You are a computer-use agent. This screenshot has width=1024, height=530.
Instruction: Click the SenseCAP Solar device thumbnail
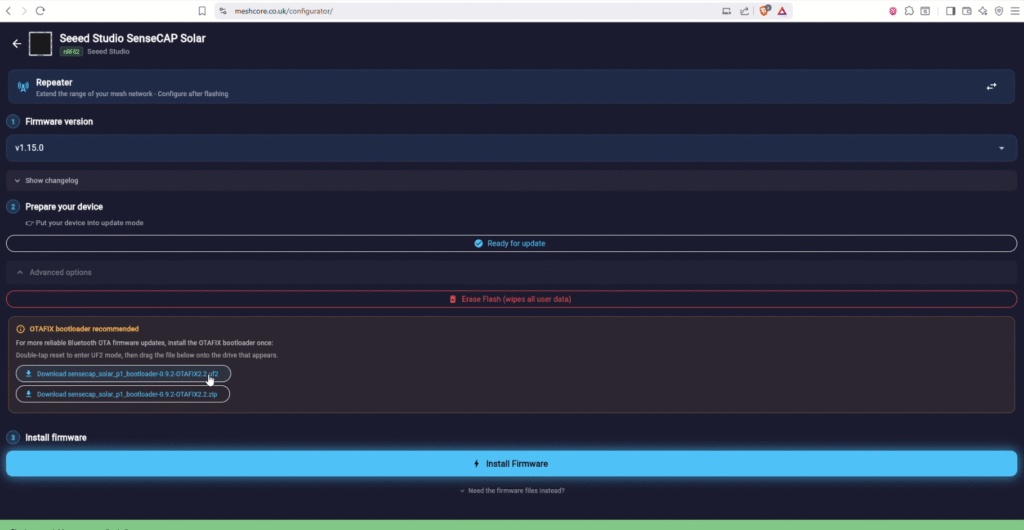[40, 44]
